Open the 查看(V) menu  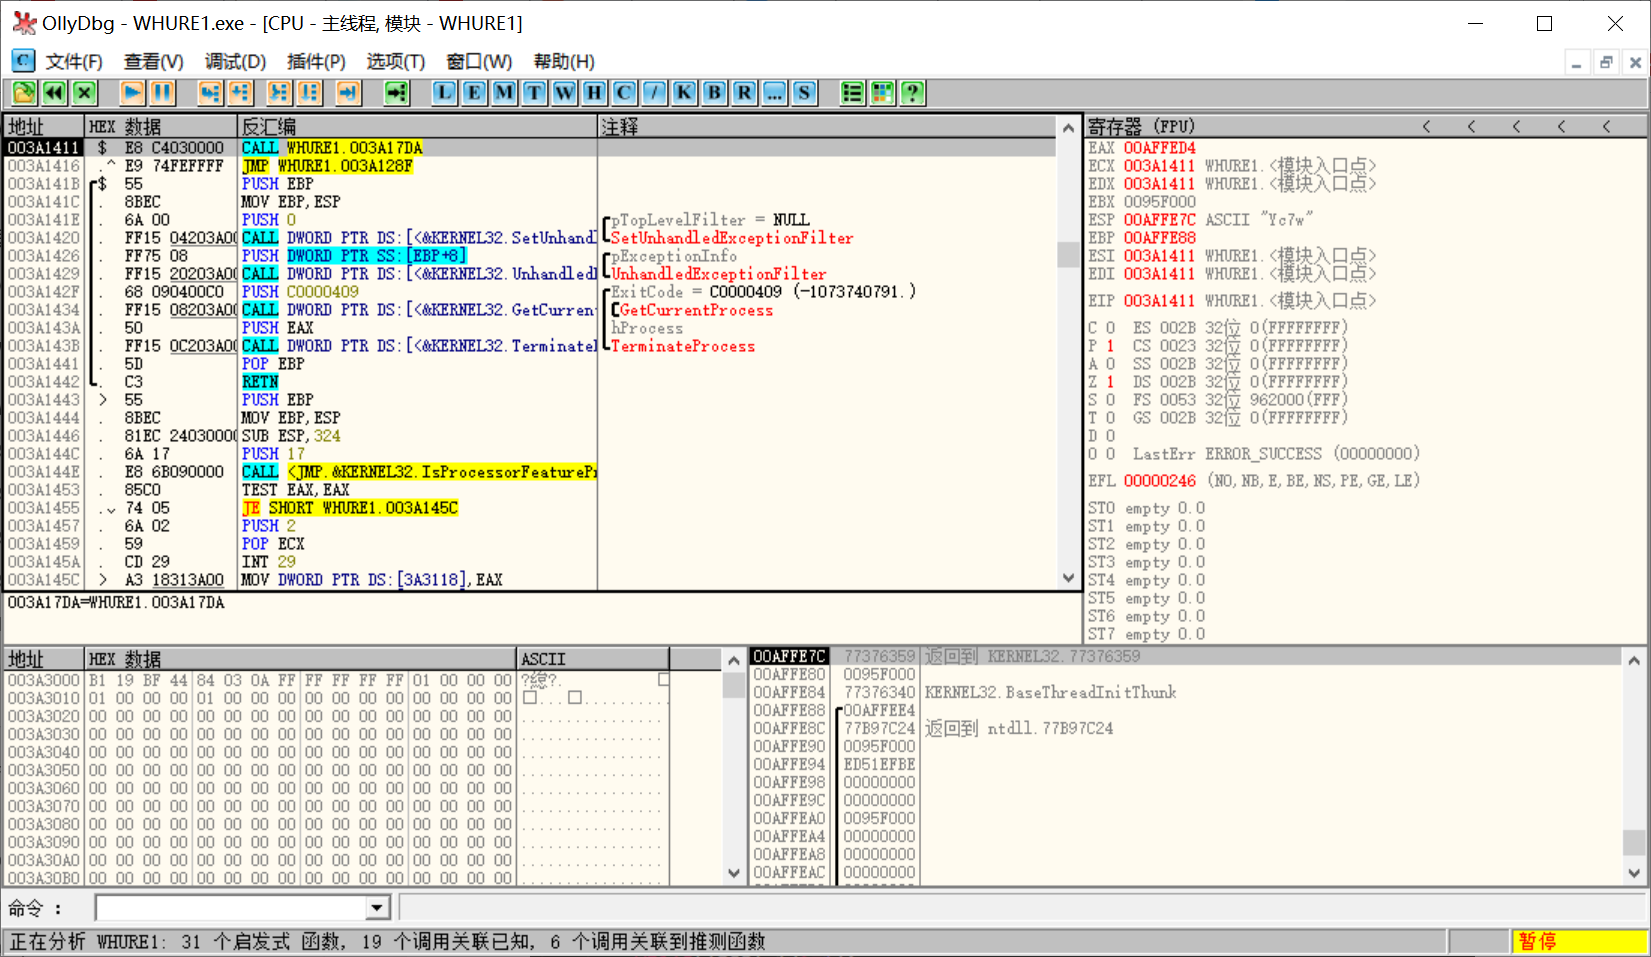[x=153, y=61]
